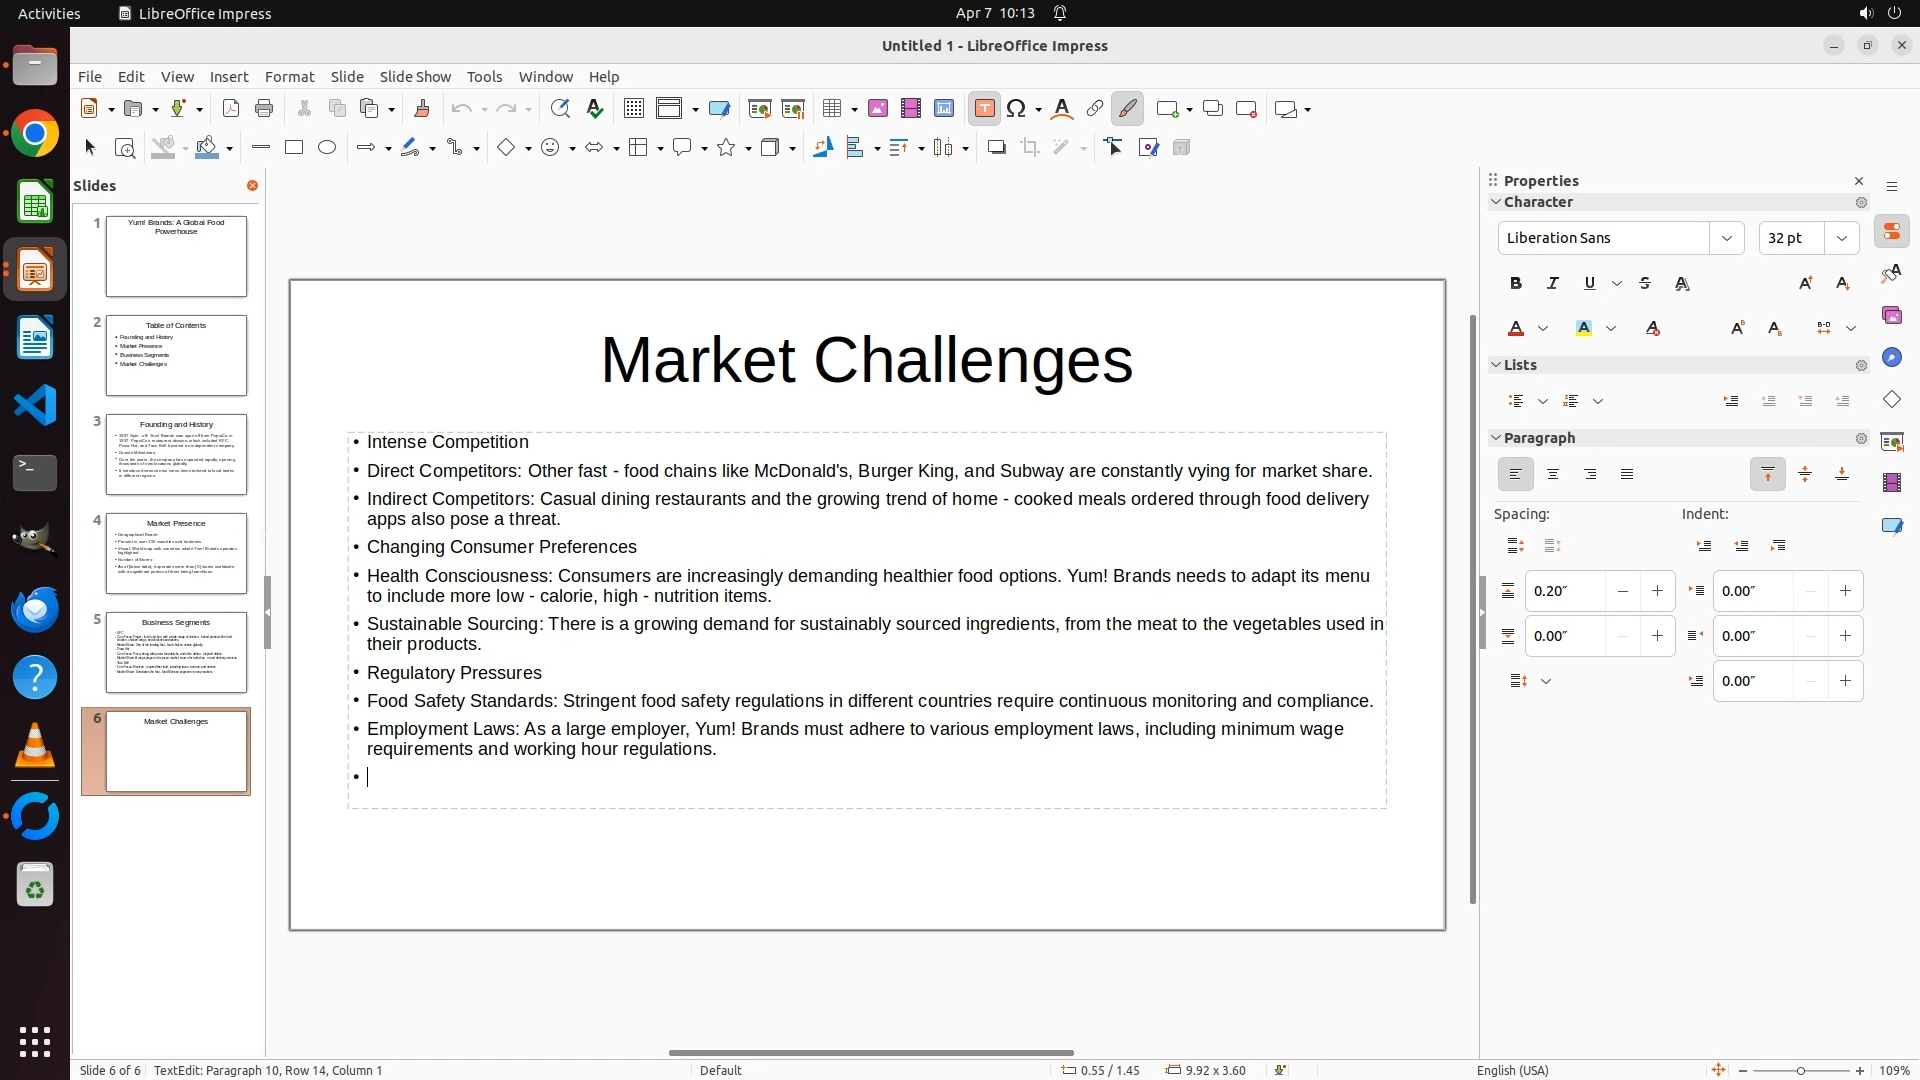Click the Insert Image toolbar icon
The image size is (1920, 1080).
point(877,109)
